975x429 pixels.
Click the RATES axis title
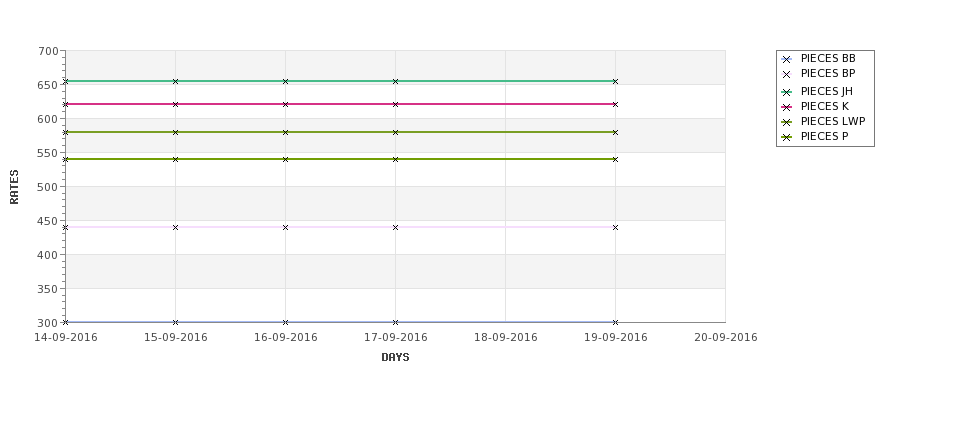pyautogui.click(x=14, y=187)
